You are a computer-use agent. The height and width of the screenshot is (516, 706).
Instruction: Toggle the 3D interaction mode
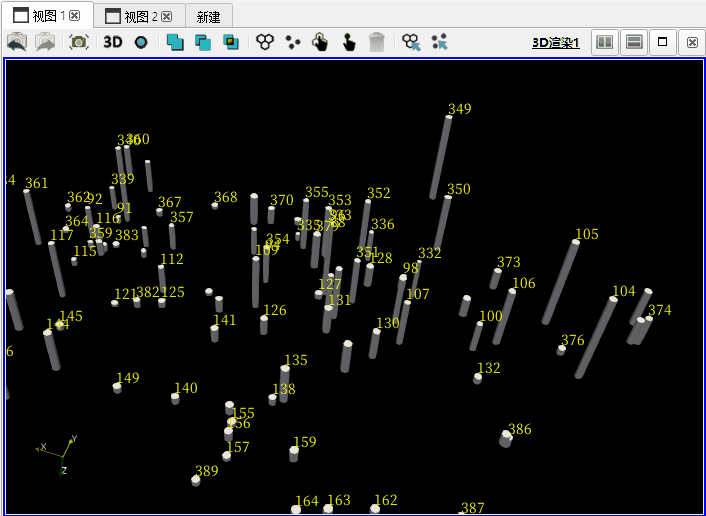tap(113, 42)
